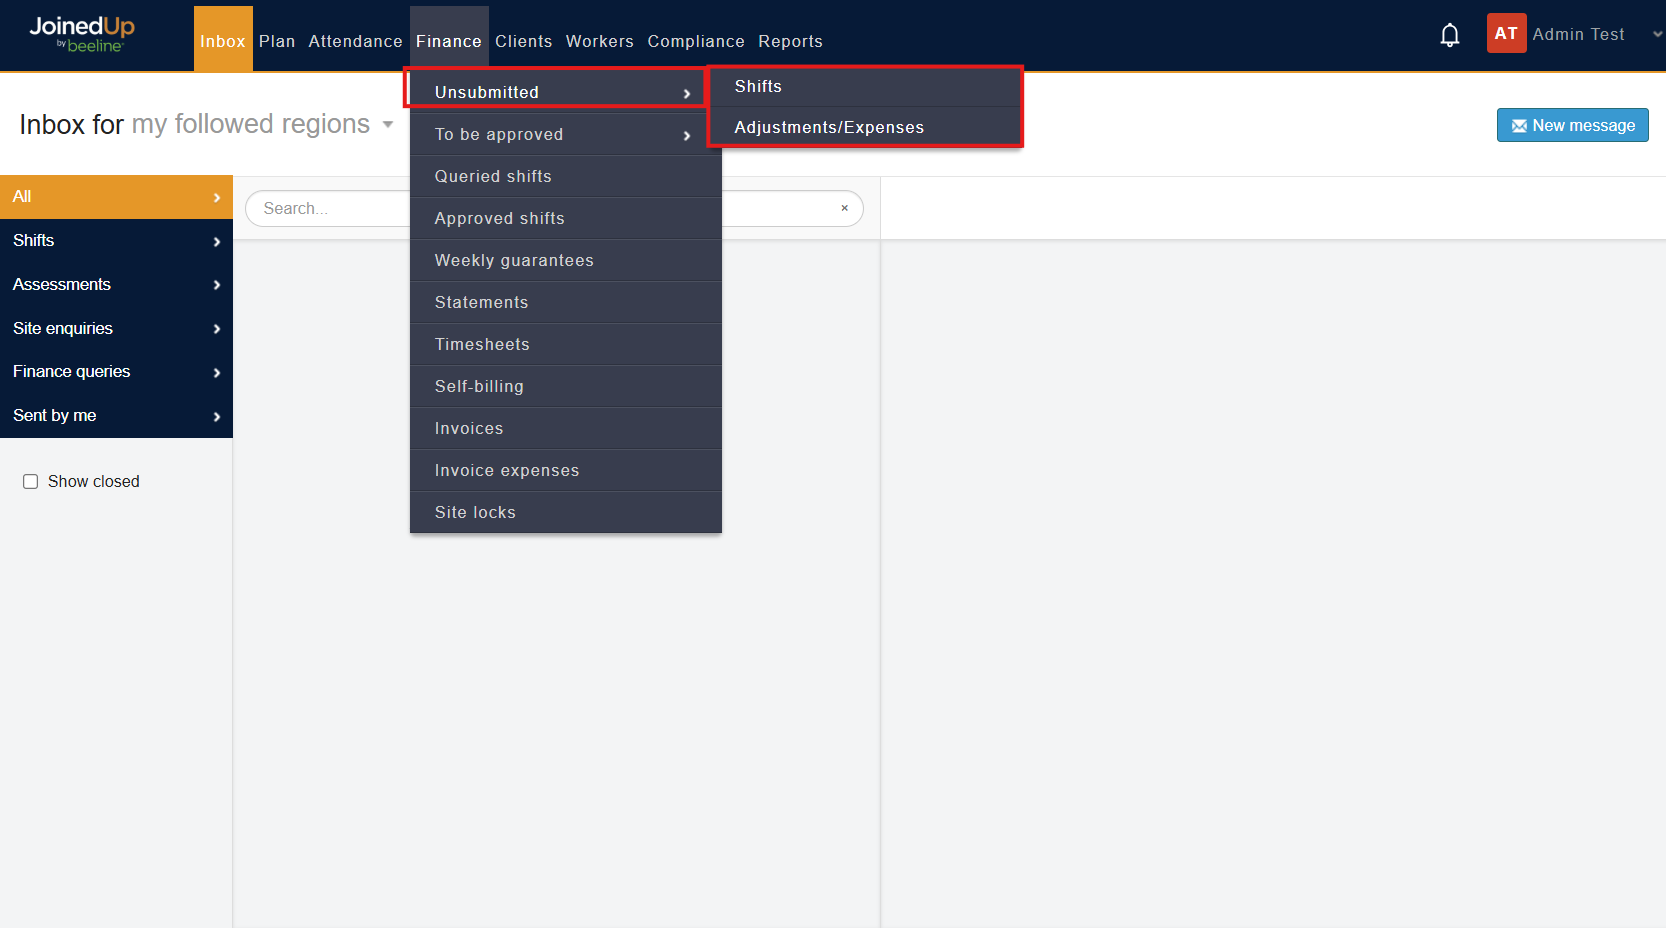Image resolution: width=1666 pixels, height=928 pixels.
Task: Open the Finance queries category
Action: pos(116,372)
